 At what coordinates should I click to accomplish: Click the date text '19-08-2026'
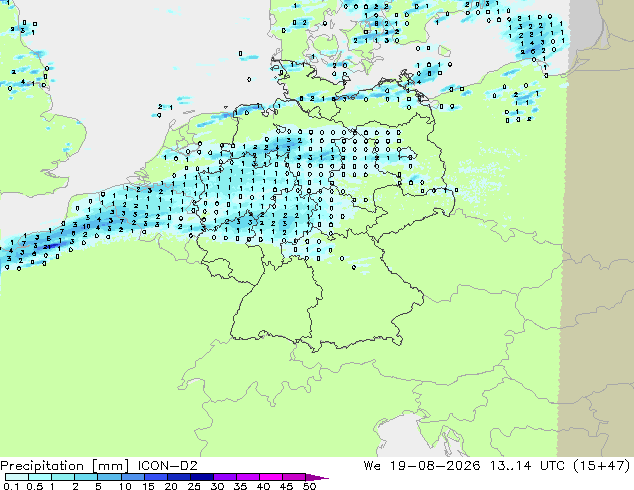[x=435, y=466]
